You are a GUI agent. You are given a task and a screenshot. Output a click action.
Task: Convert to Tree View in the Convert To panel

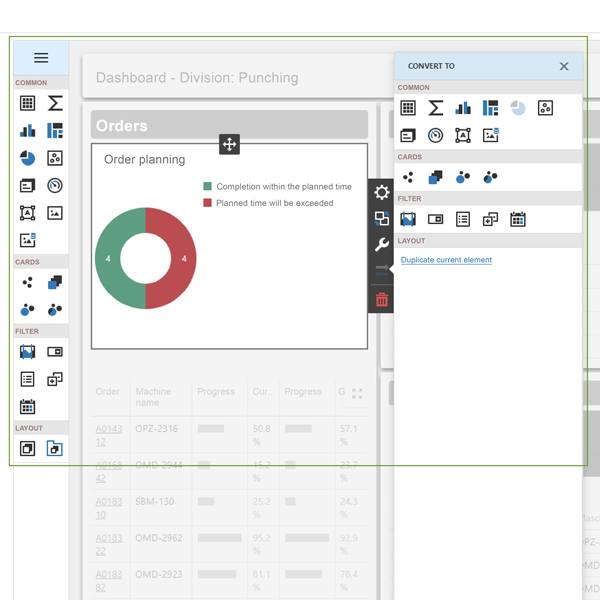click(490, 219)
